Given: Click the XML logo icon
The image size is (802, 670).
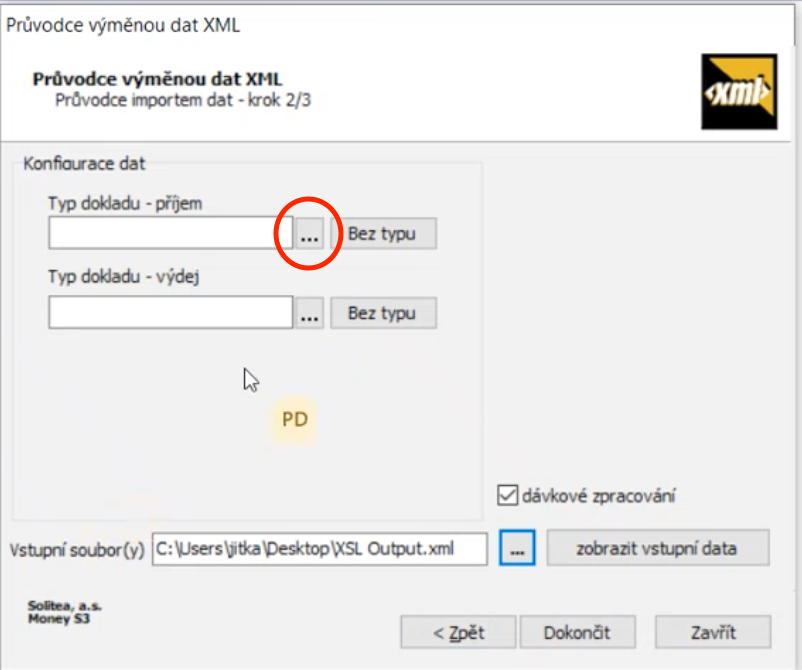Looking at the screenshot, I should (739, 92).
